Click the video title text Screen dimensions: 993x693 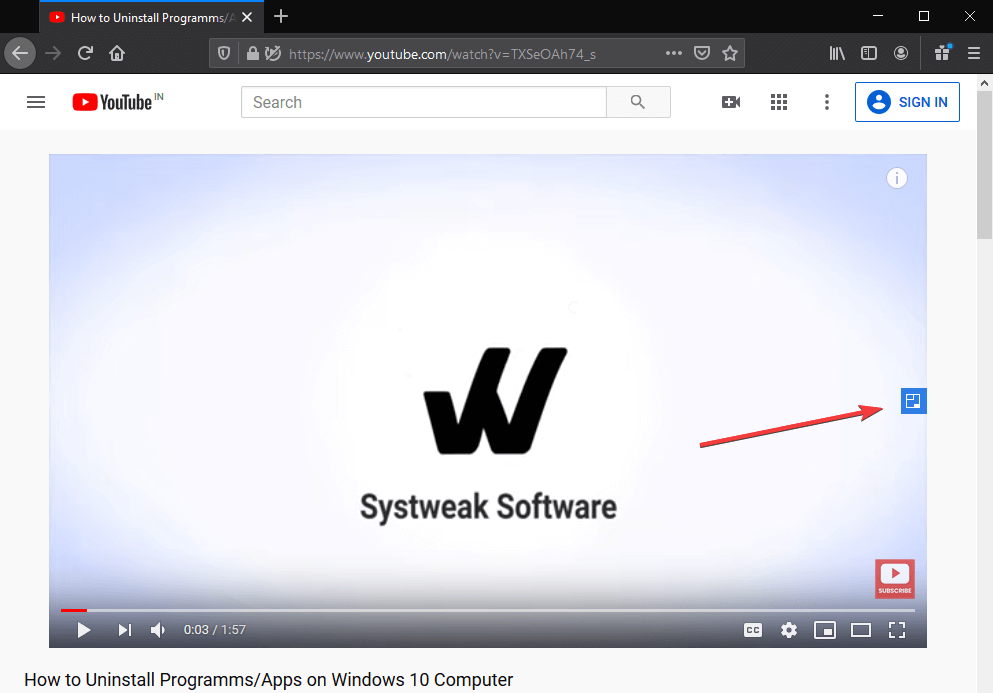pyautogui.click(x=269, y=680)
